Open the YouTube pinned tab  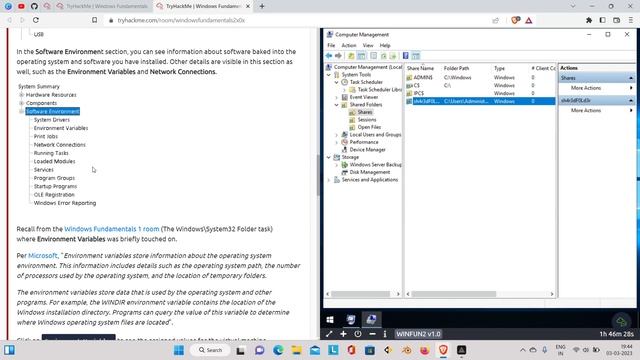click(x=21, y=6)
